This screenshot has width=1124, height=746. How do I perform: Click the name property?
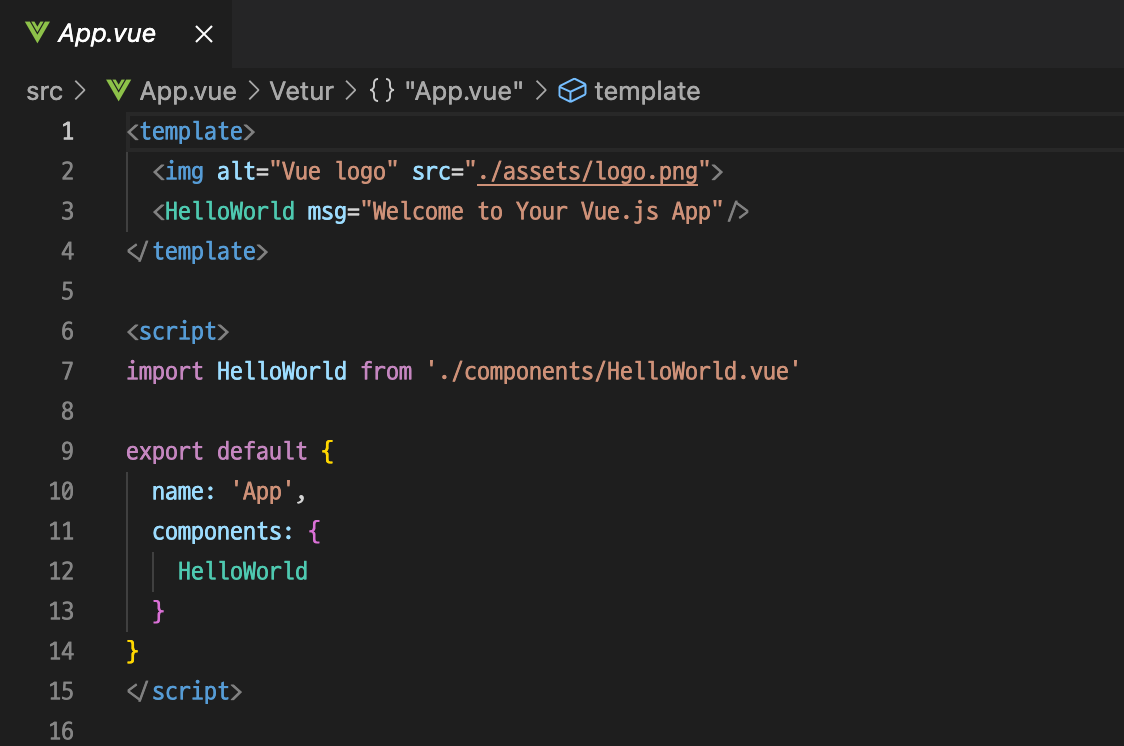pos(178,492)
